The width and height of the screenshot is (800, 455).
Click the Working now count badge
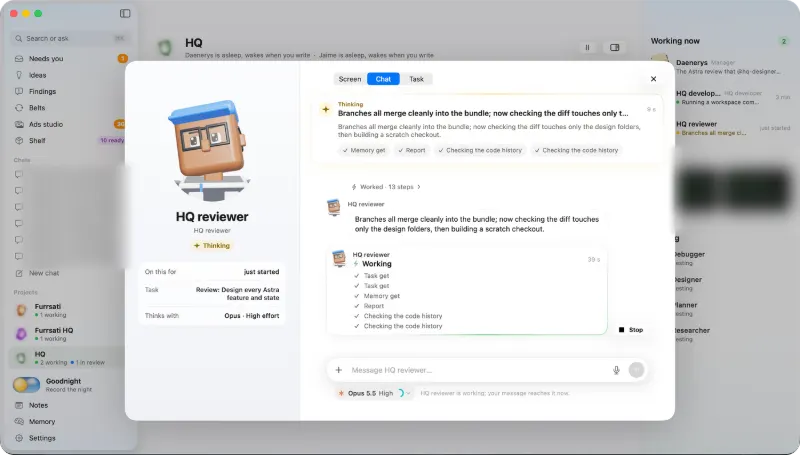[784, 41]
